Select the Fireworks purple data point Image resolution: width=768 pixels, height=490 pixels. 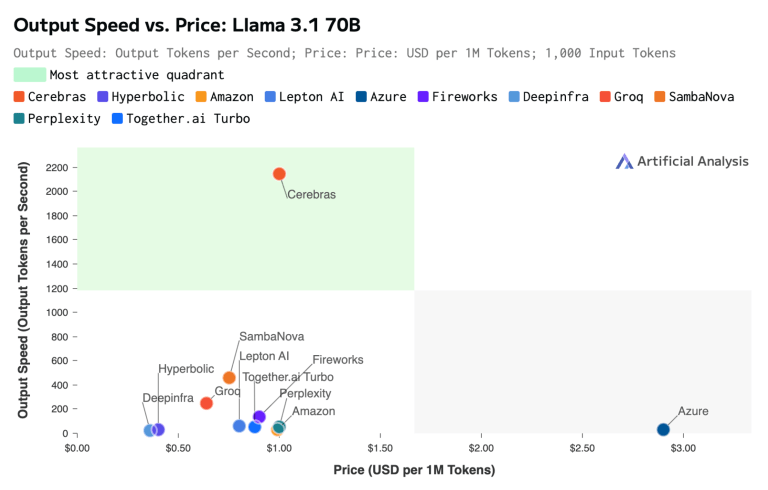pos(259,417)
